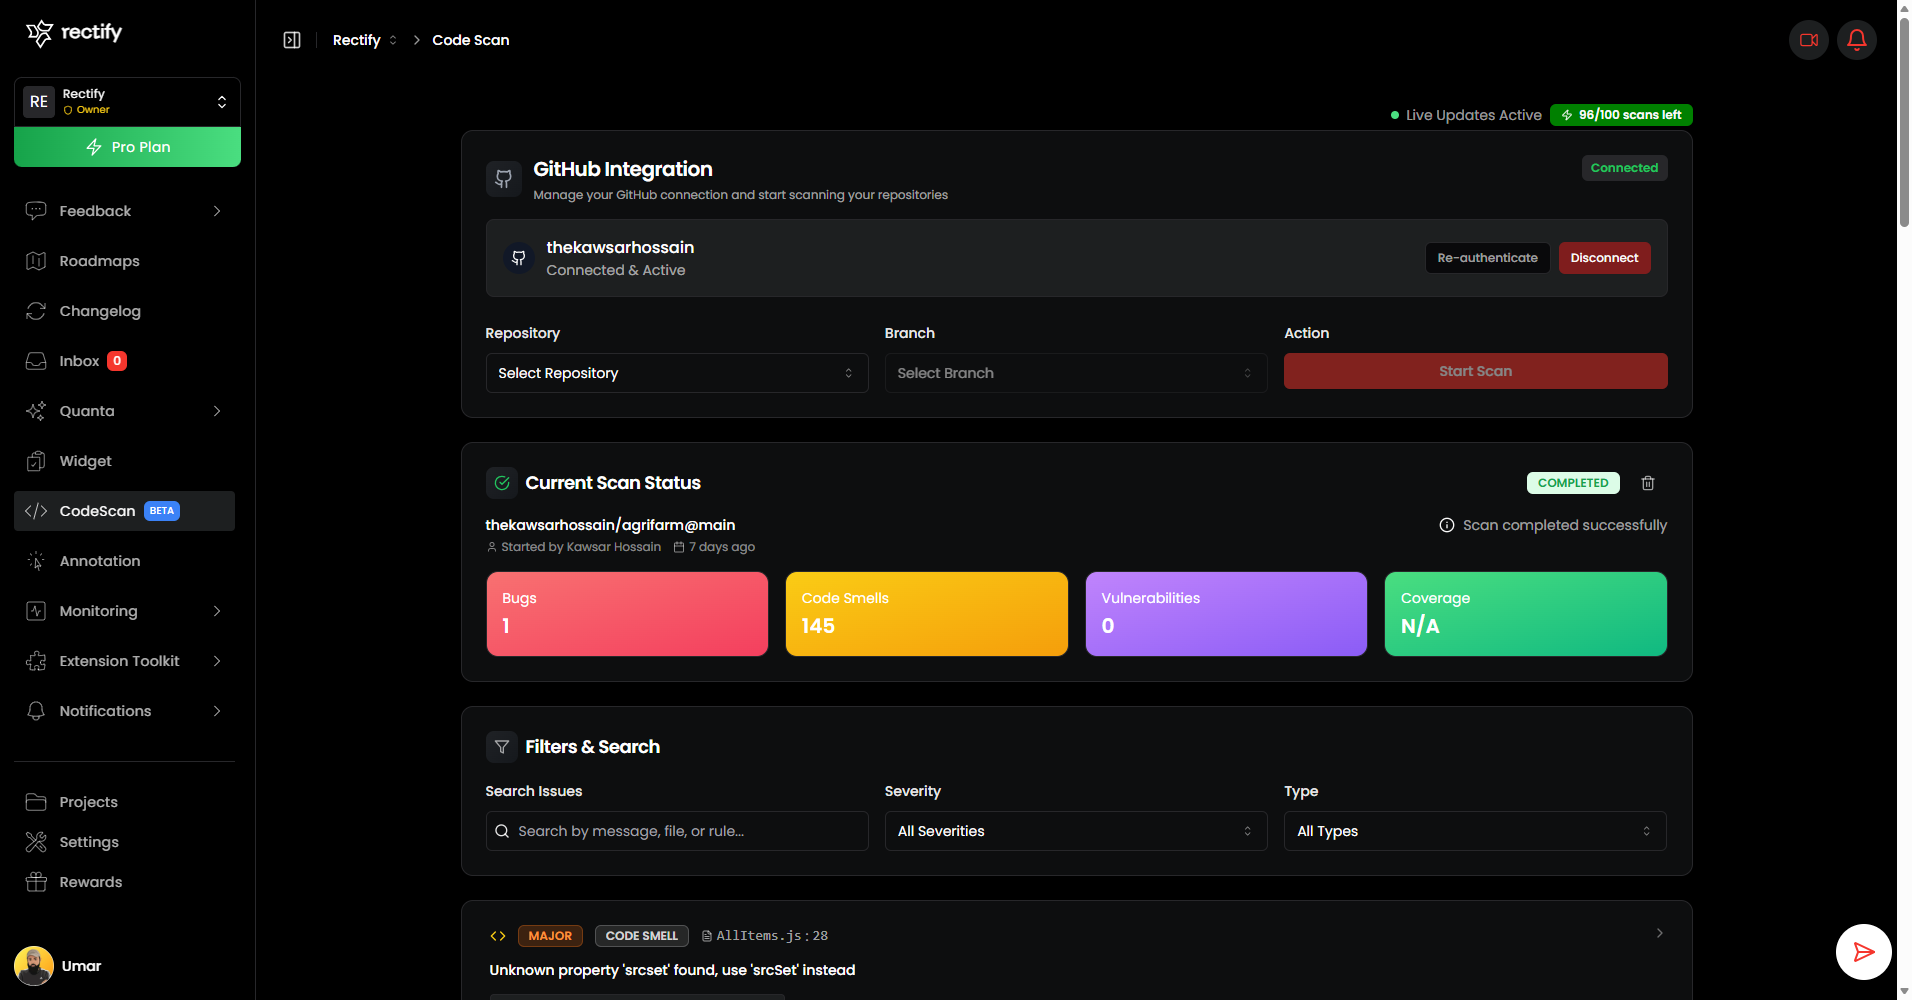Expand the Quanta submenu chevron

click(217, 411)
